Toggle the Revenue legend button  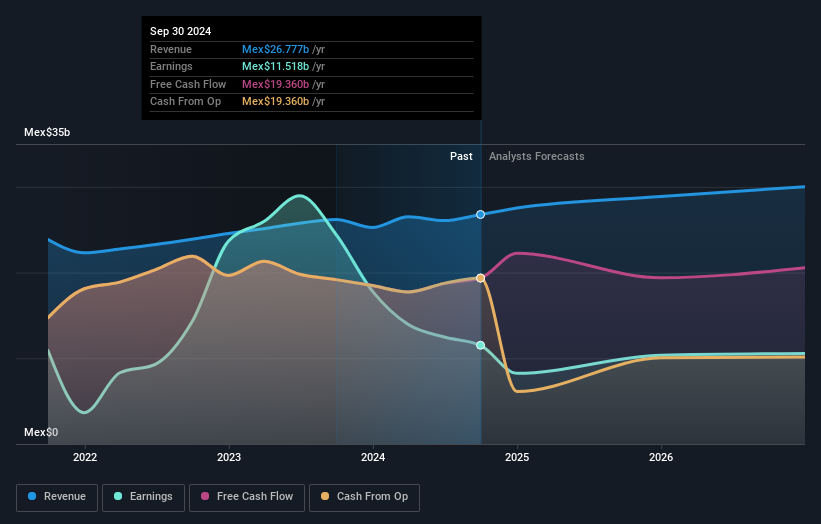(x=57, y=497)
